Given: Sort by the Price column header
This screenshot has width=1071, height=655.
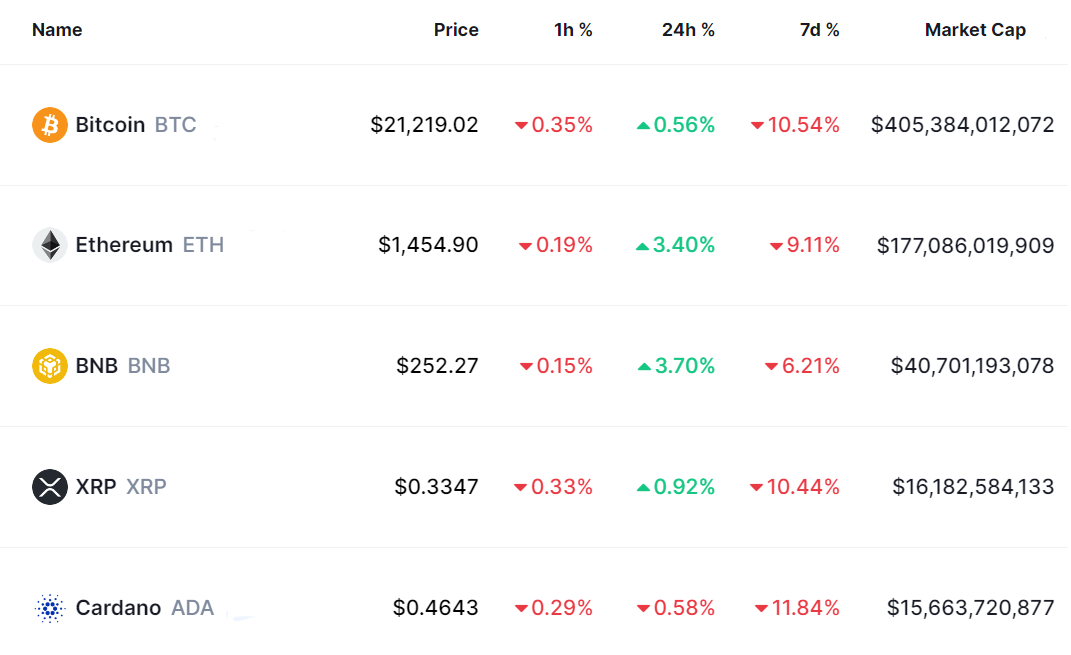Looking at the screenshot, I should point(456,30).
